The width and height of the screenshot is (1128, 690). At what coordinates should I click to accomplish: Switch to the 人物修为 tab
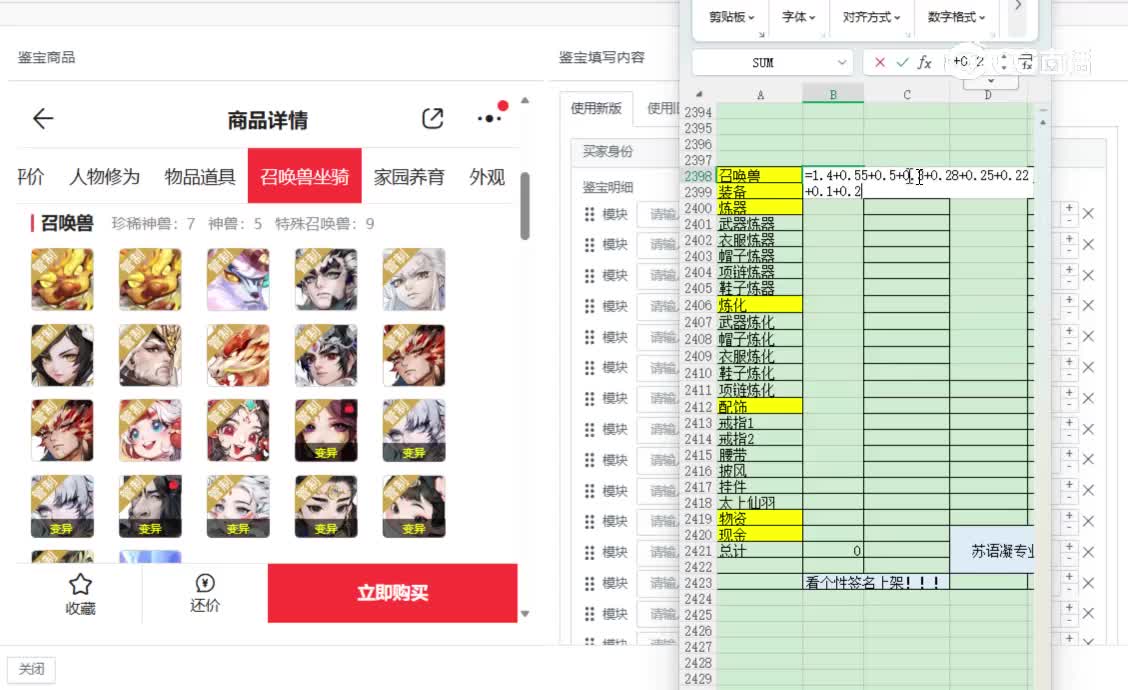tap(104, 177)
